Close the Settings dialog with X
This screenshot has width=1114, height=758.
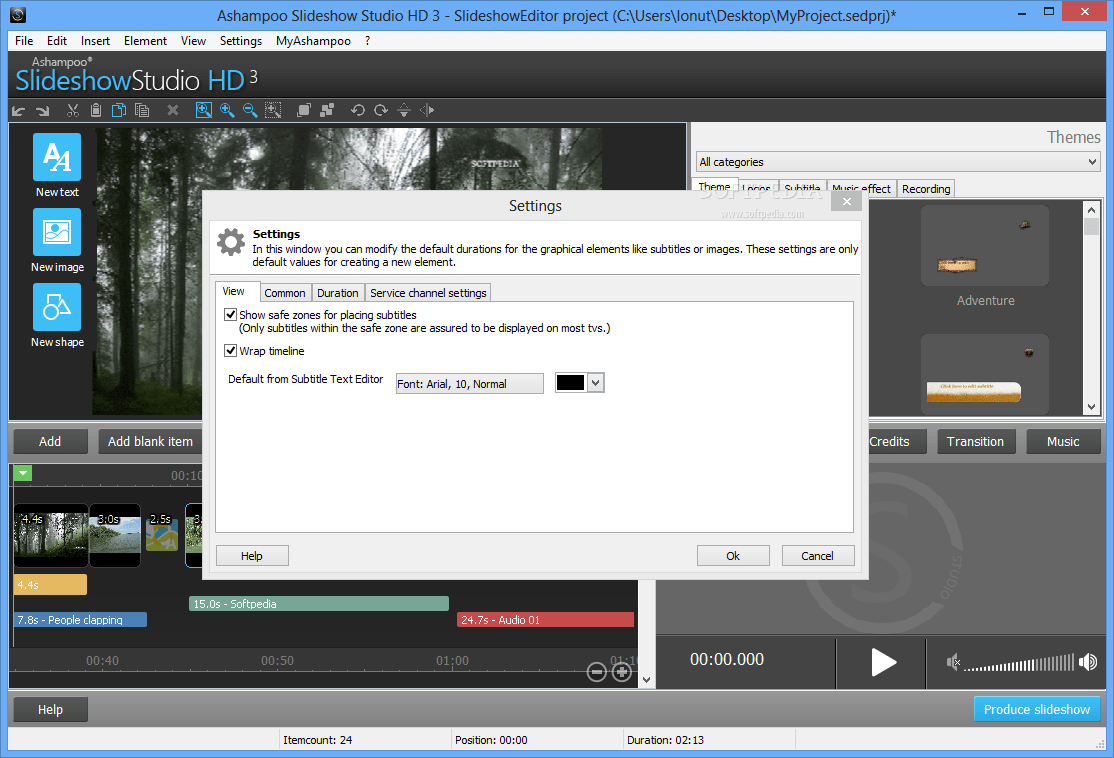[x=847, y=202]
